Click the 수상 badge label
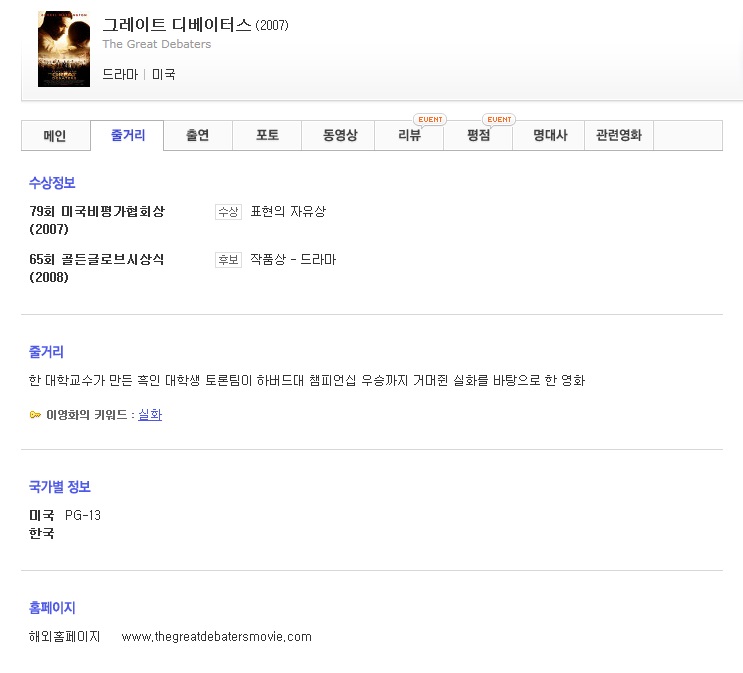This screenshot has width=743, height=673. [228, 212]
